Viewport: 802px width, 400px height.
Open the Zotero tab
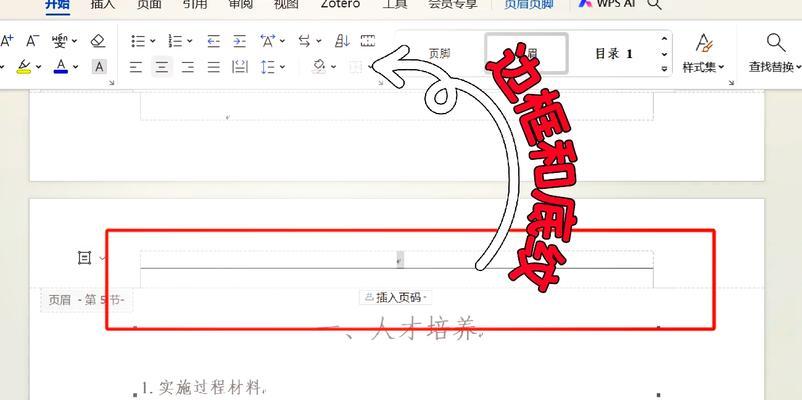341,4
